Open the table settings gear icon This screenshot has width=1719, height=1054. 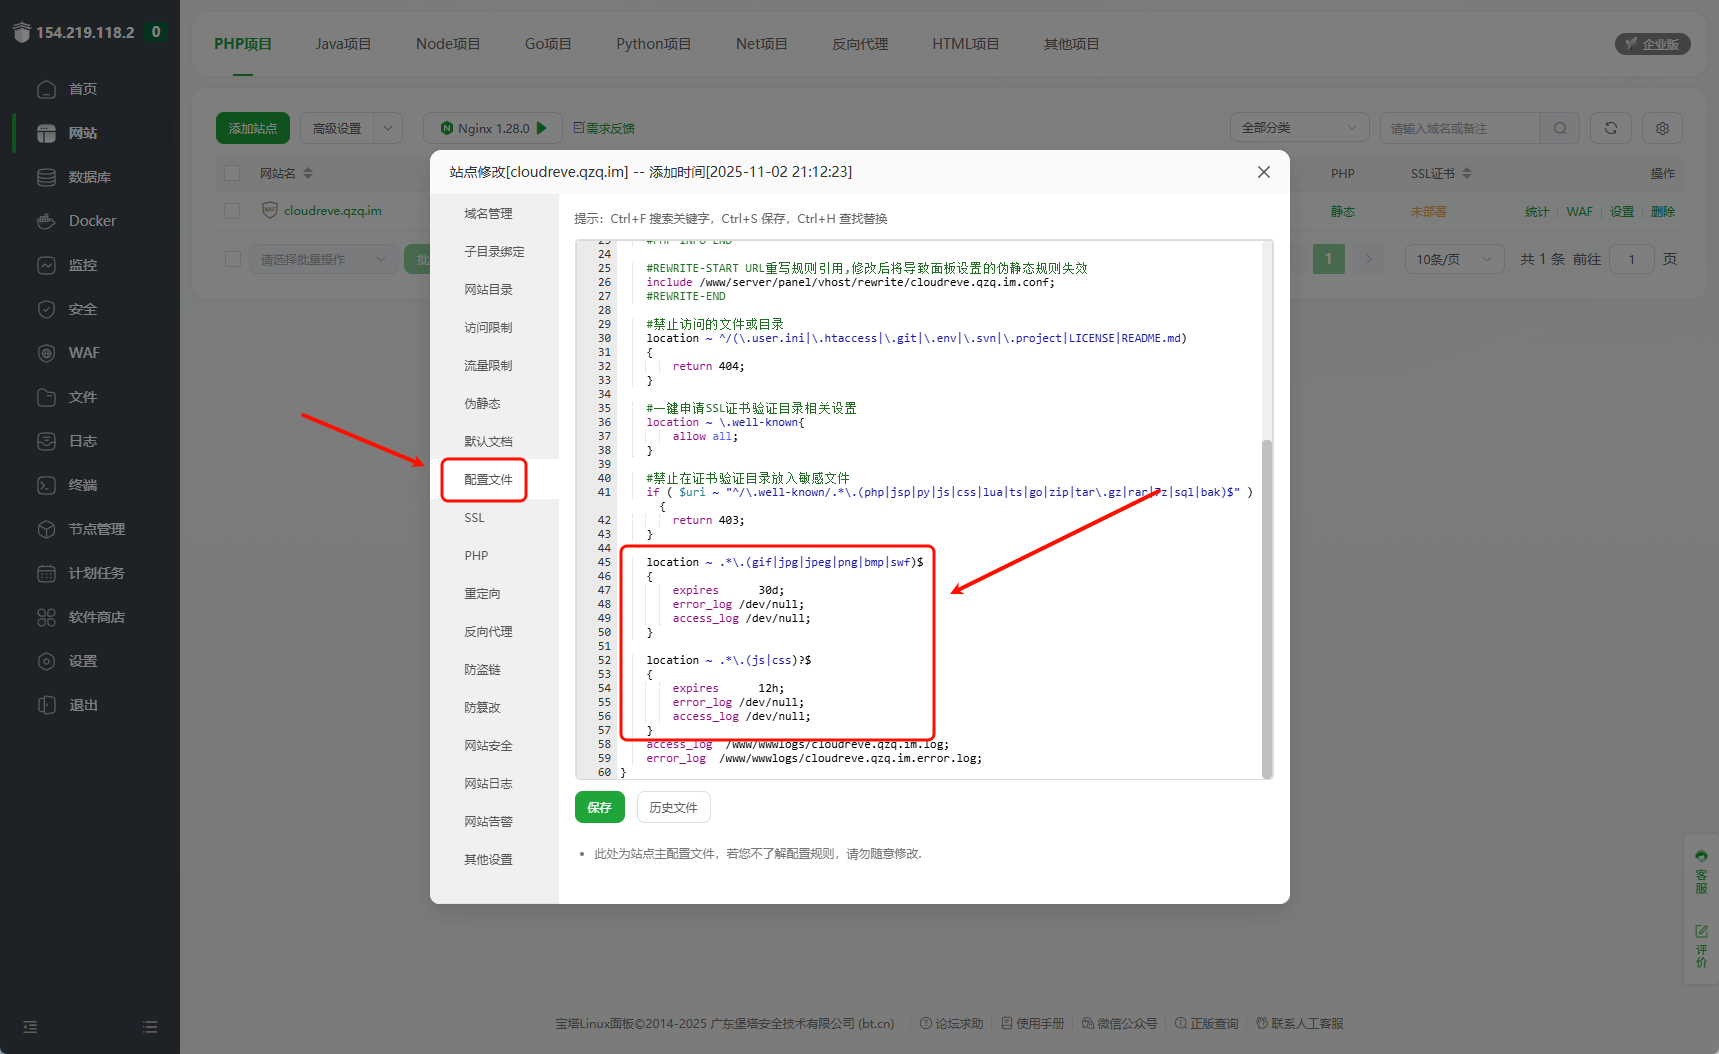[x=1662, y=128]
